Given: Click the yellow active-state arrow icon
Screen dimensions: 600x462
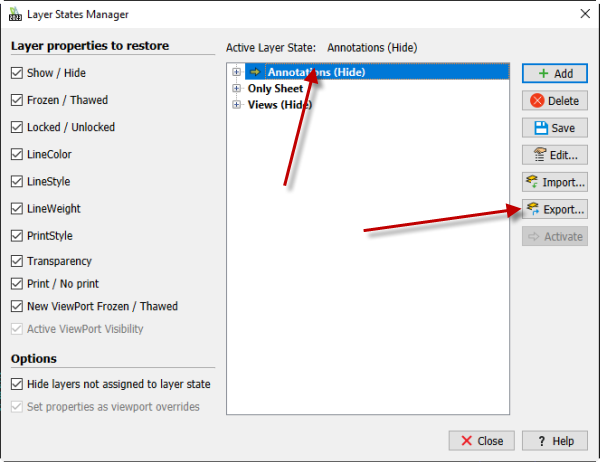Looking at the screenshot, I should coord(255,72).
